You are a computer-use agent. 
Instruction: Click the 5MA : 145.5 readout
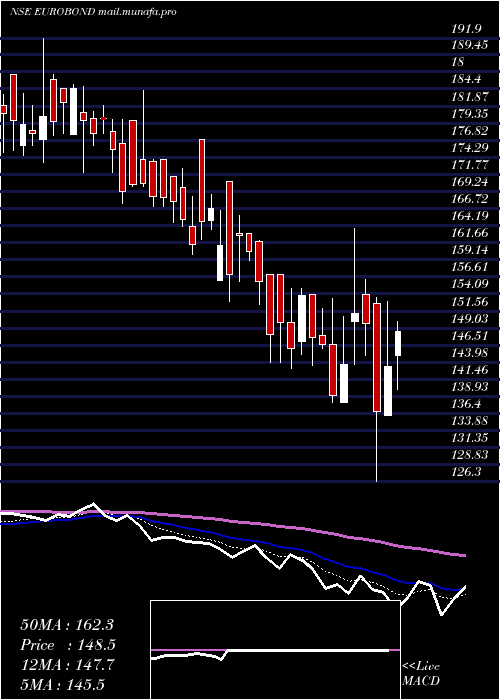click(x=65, y=684)
